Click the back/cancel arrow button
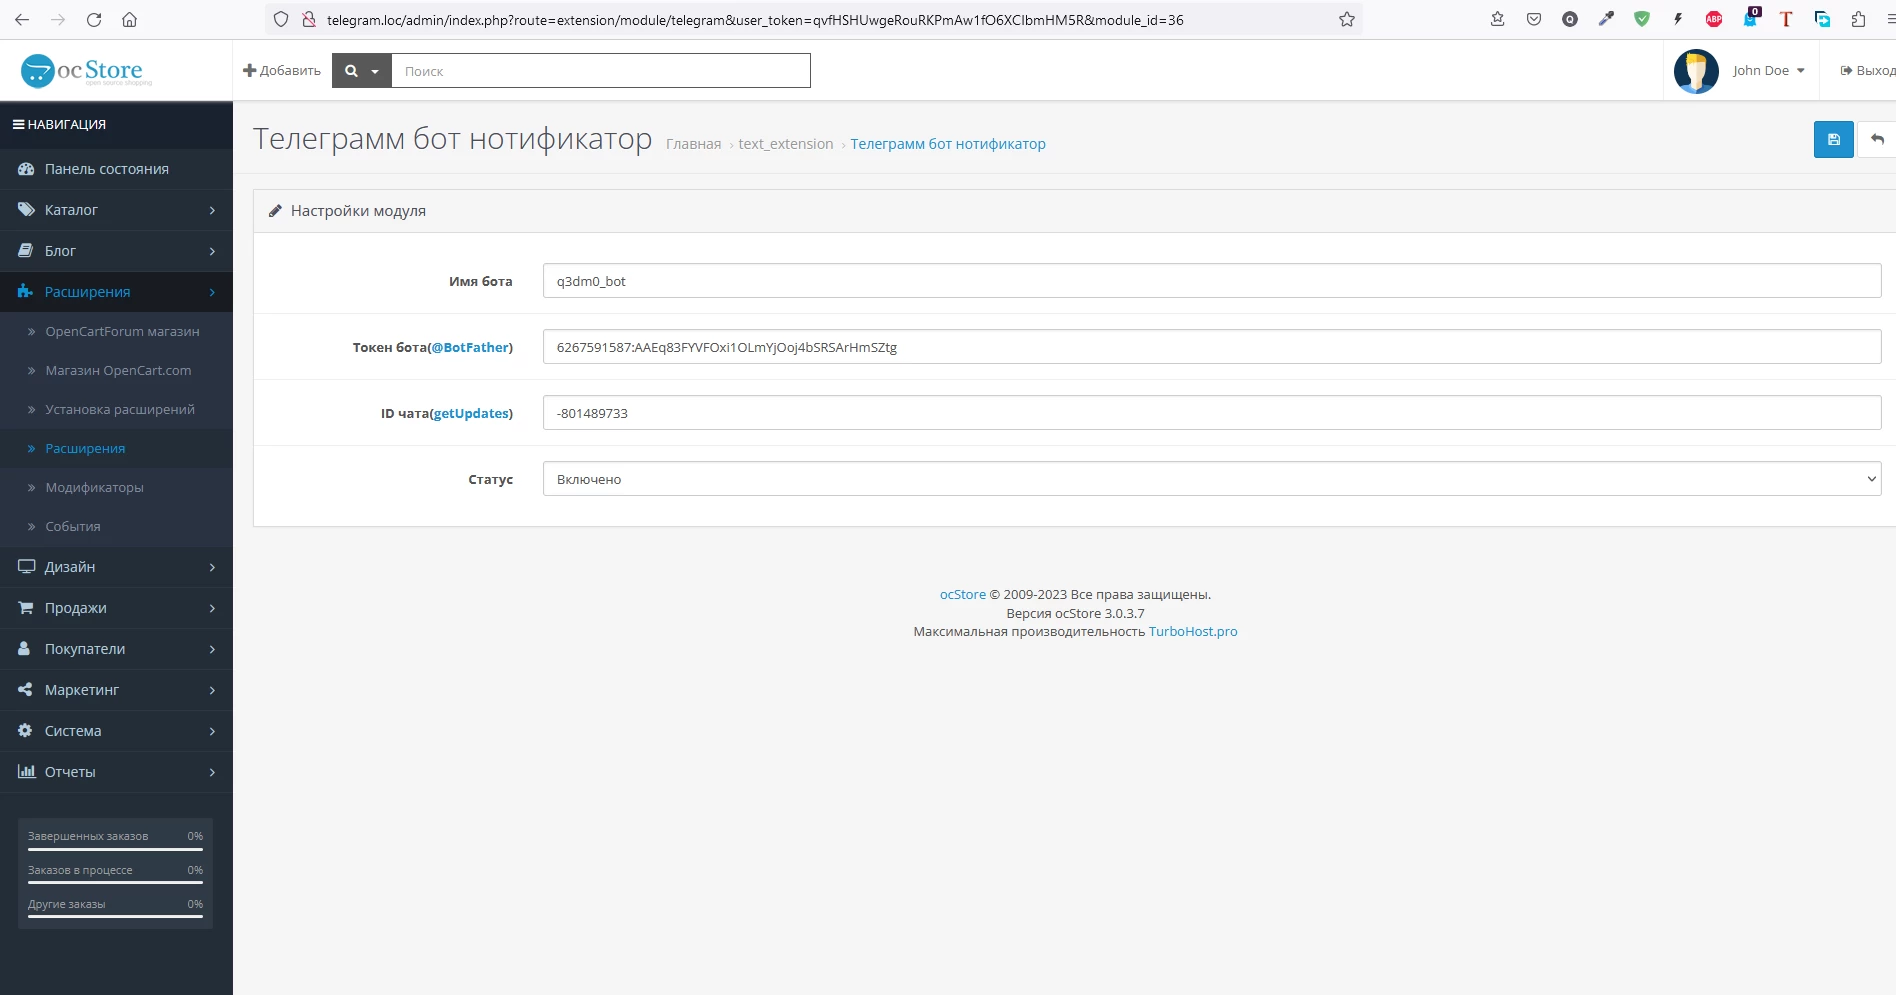 (1877, 139)
